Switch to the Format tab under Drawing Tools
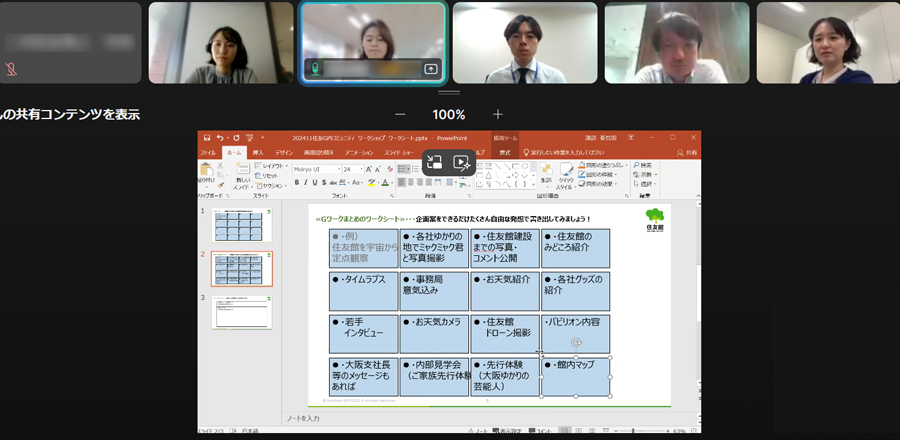Image resolution: width=900 pixels, height=440 pixels. click(505, 153)
